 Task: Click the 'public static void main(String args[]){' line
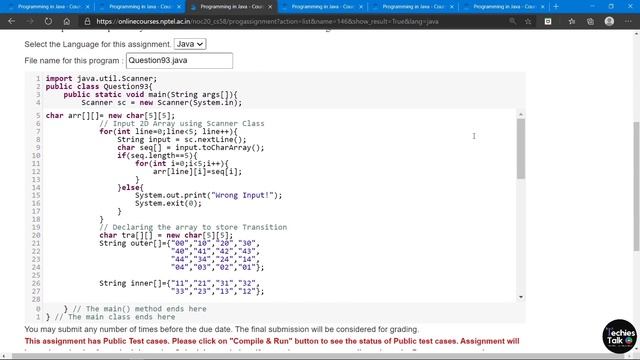click(x=150, y=95)
